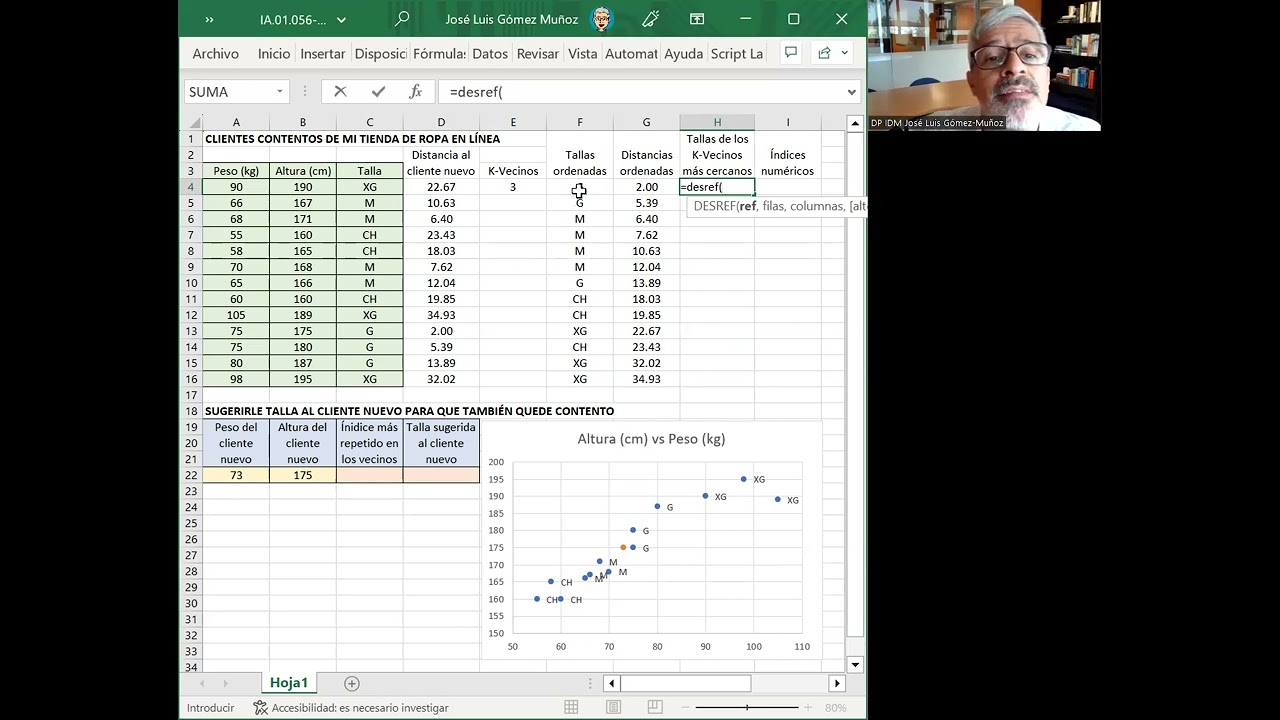Image resolution: width=1280 pixels, height=720 pixels.
Task: Switch to the Fórmulas ribbon tab
Action: coord(439,53)
